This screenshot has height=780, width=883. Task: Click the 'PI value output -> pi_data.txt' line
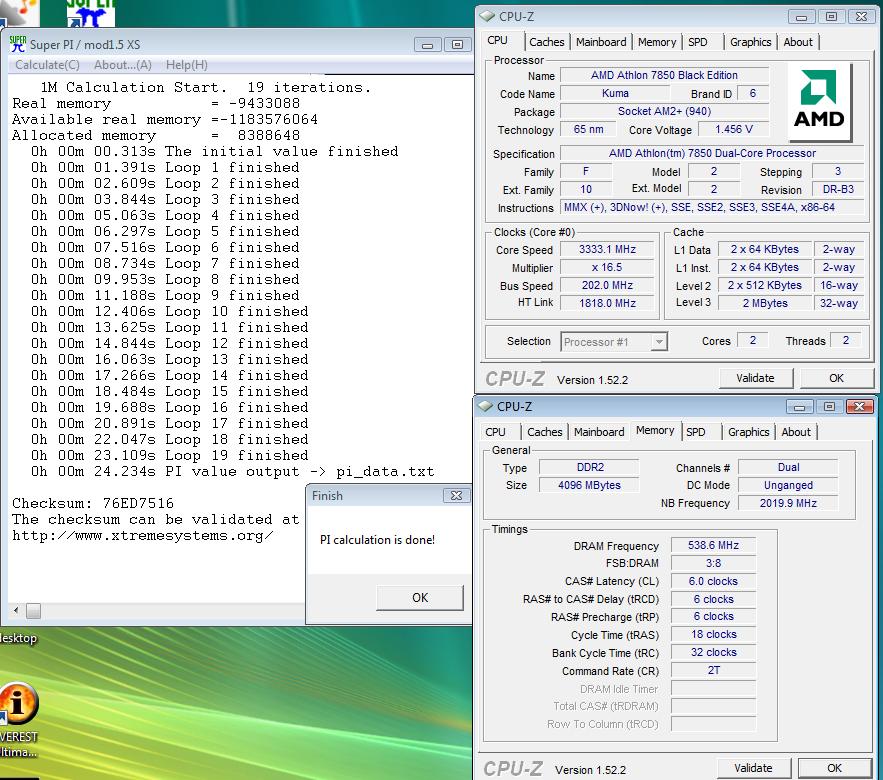coord(233,471)
